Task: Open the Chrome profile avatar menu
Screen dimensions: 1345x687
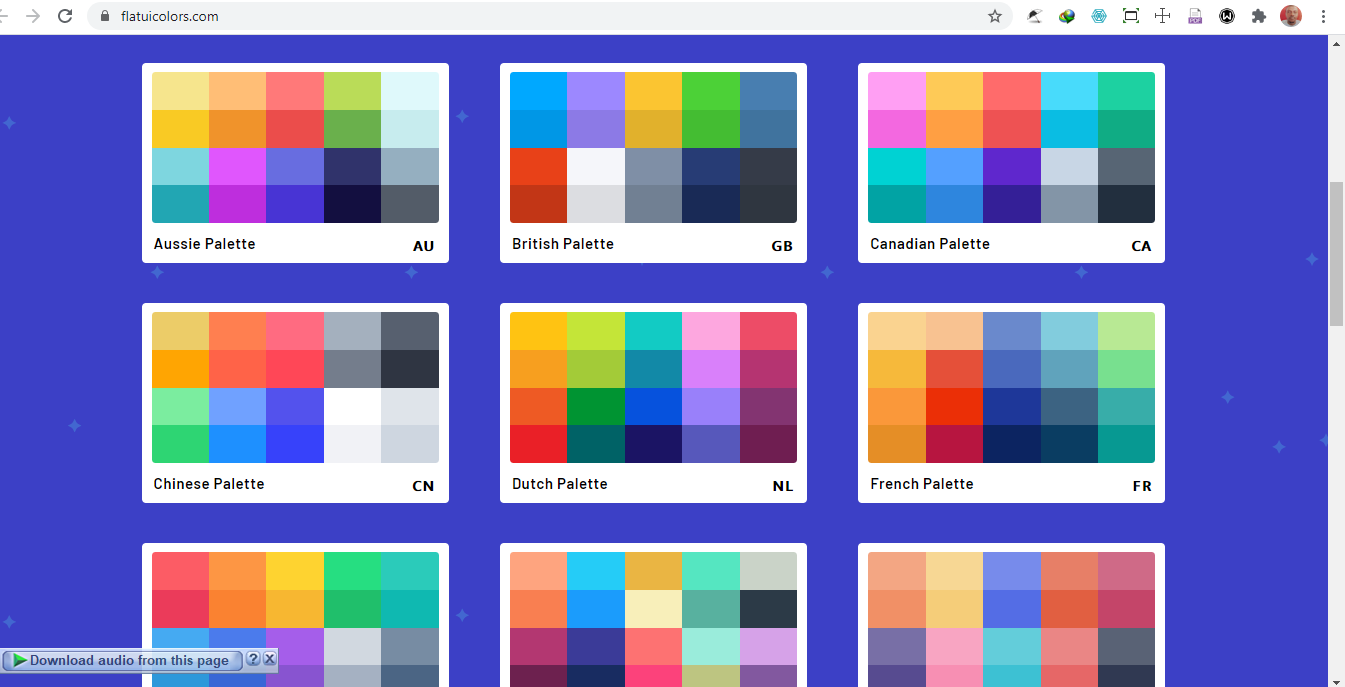Action: coord(1291,16)
